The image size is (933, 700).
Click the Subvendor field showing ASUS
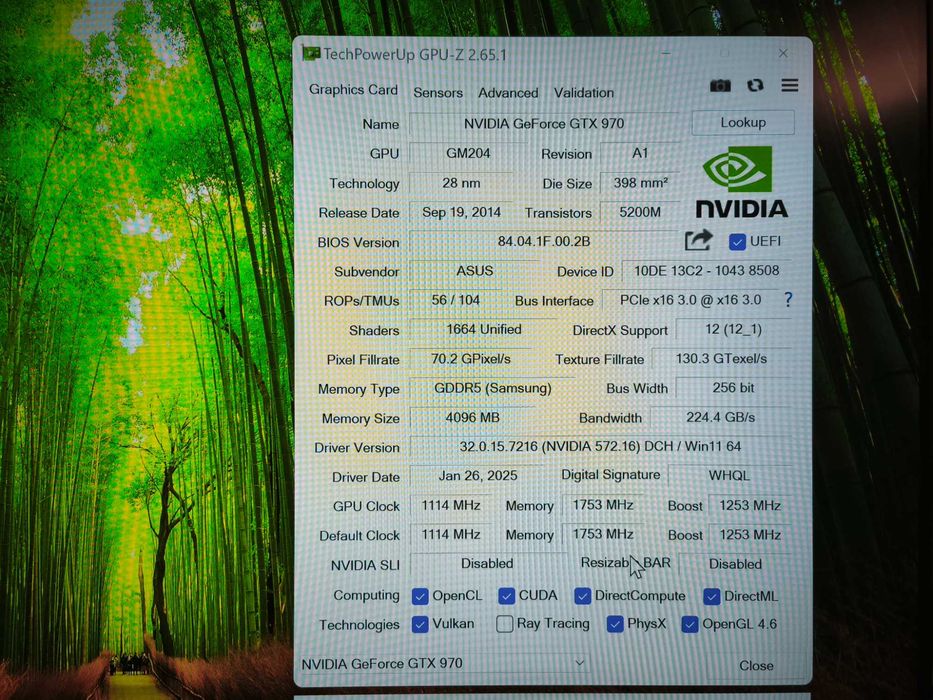coord(474,271)
